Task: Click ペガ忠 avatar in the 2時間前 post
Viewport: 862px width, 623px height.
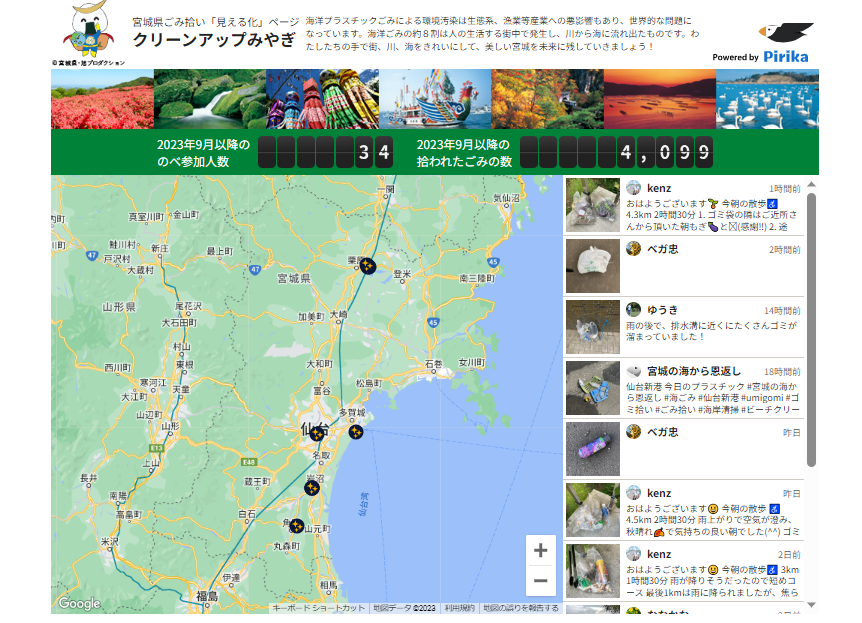Action: tap(633, 249)
